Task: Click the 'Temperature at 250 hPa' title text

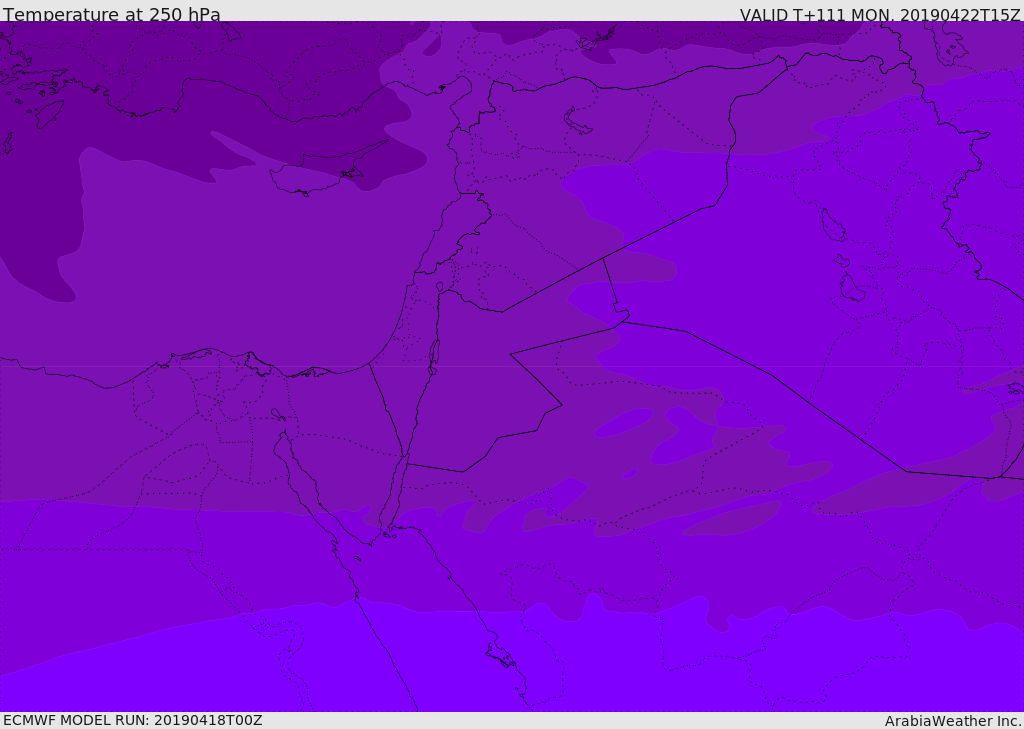Action: tap(112, 14)
